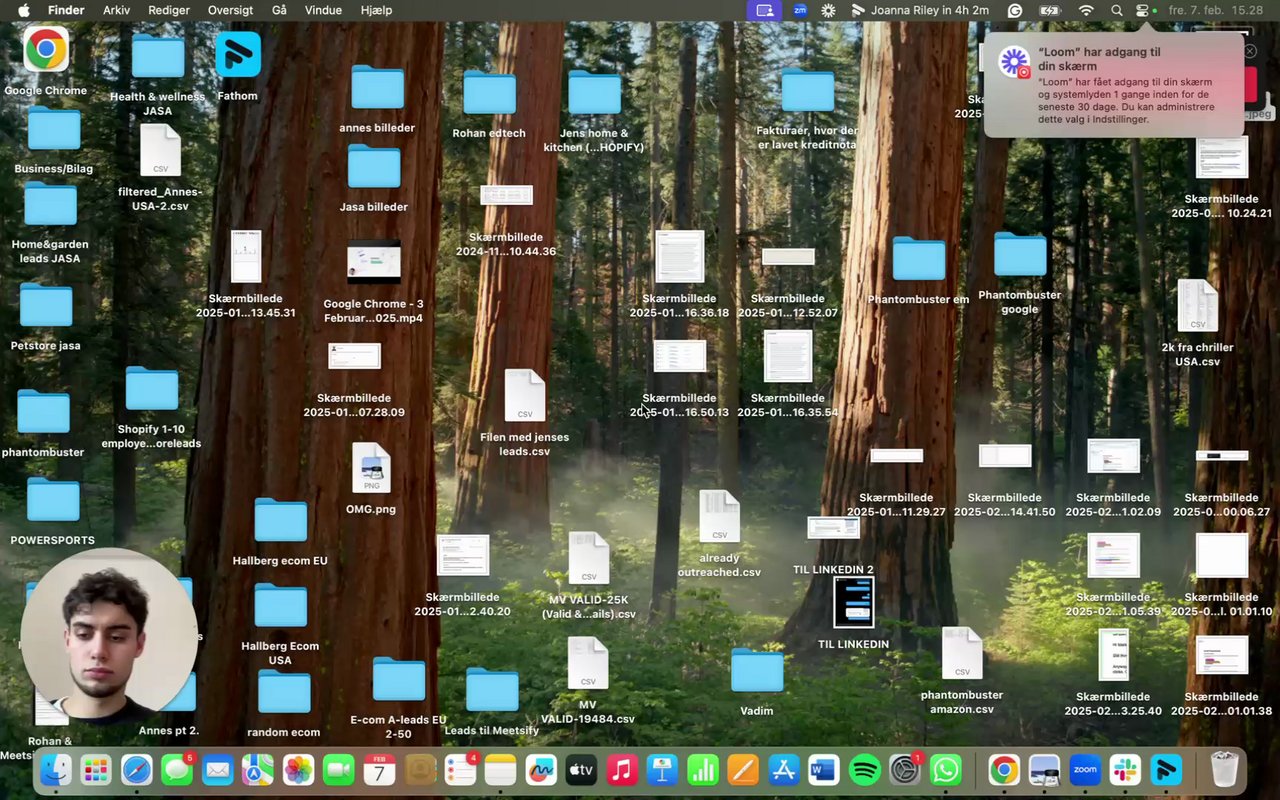The height and width of the screenshot is (800, 1280).
Task: Launch WhatsApp from the dock
Action: pyautogui.click(x=945, y=770)
